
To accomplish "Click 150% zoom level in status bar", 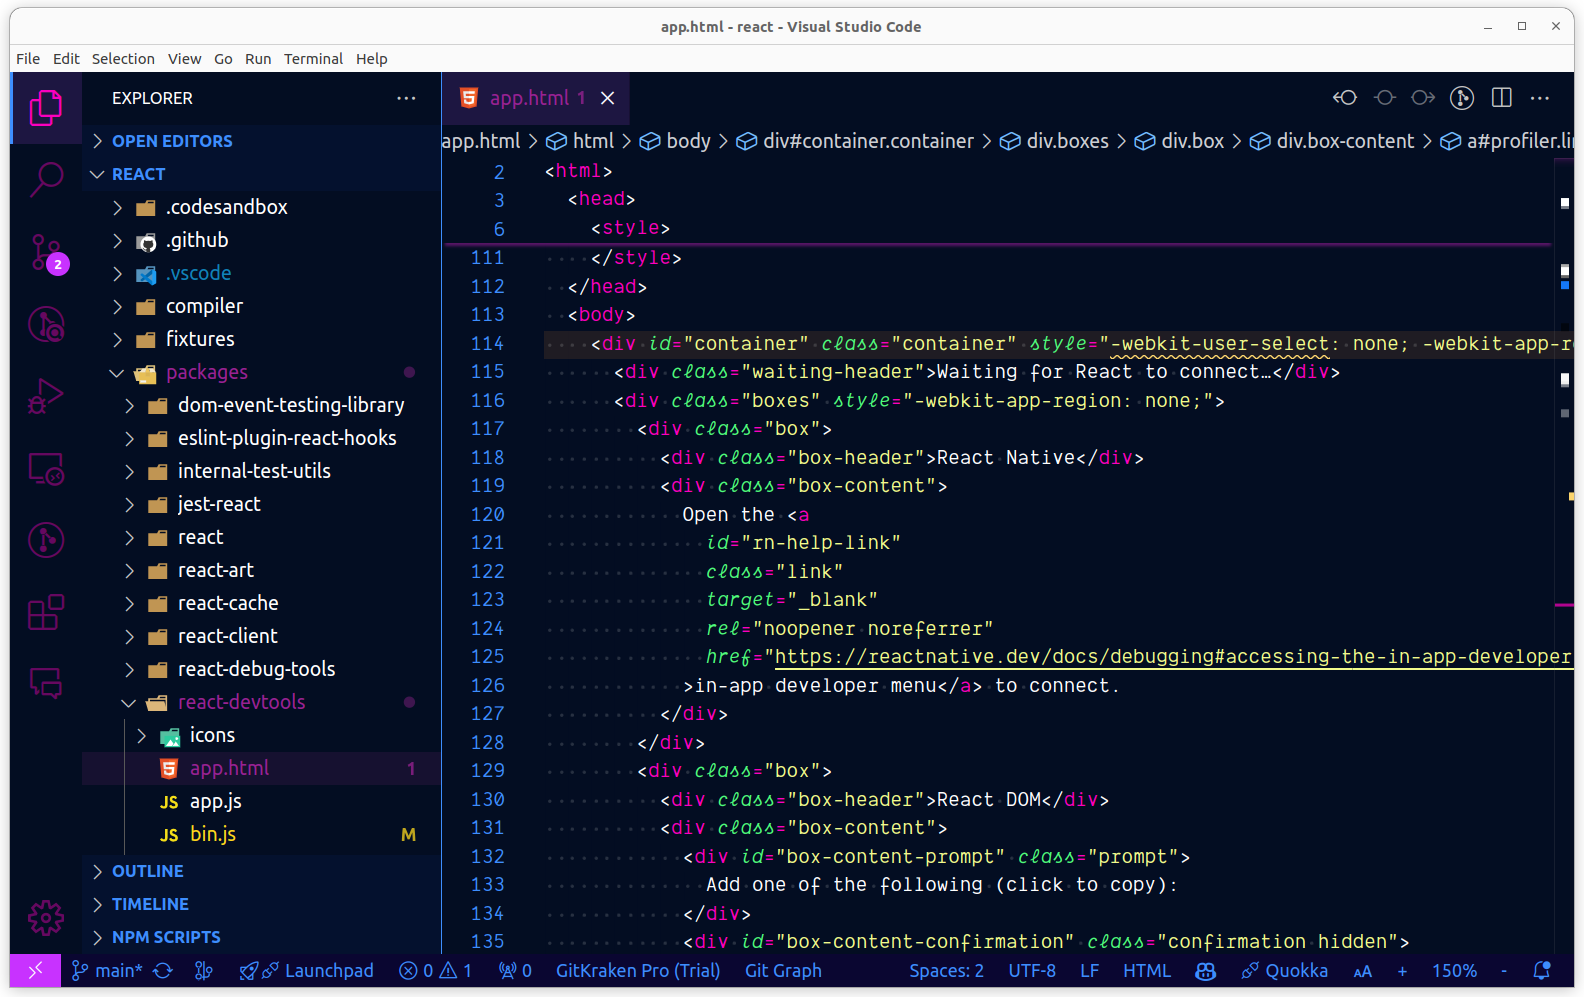I will [1454, 970].
